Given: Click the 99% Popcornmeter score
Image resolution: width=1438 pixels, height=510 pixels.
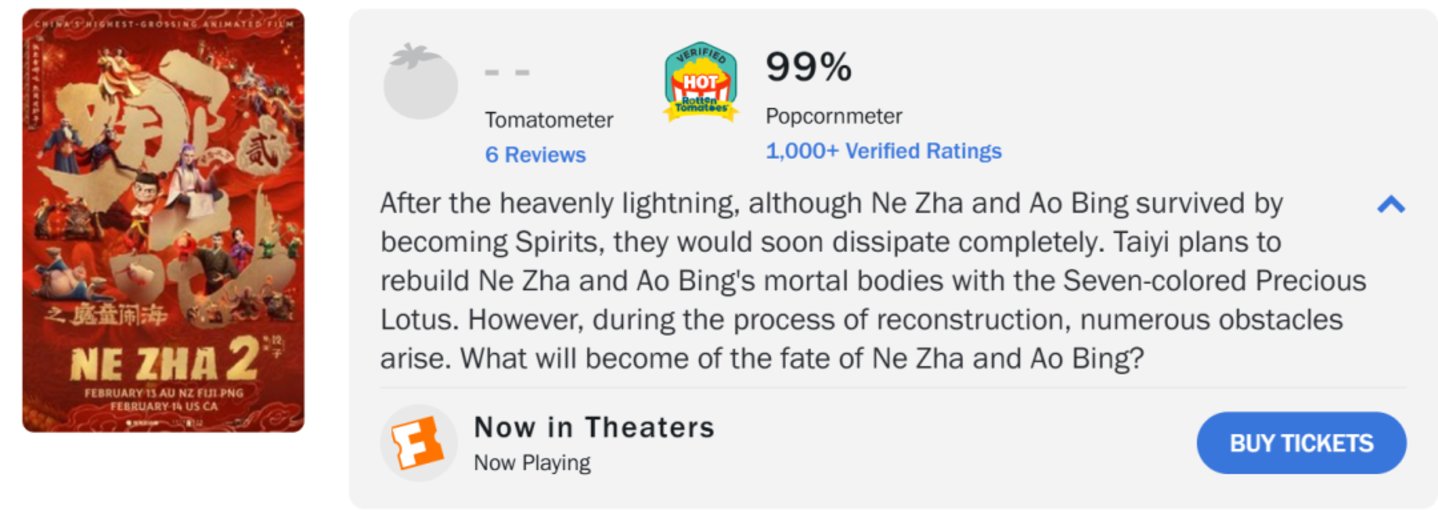Looking at the screenshot, I should [808, 68].
